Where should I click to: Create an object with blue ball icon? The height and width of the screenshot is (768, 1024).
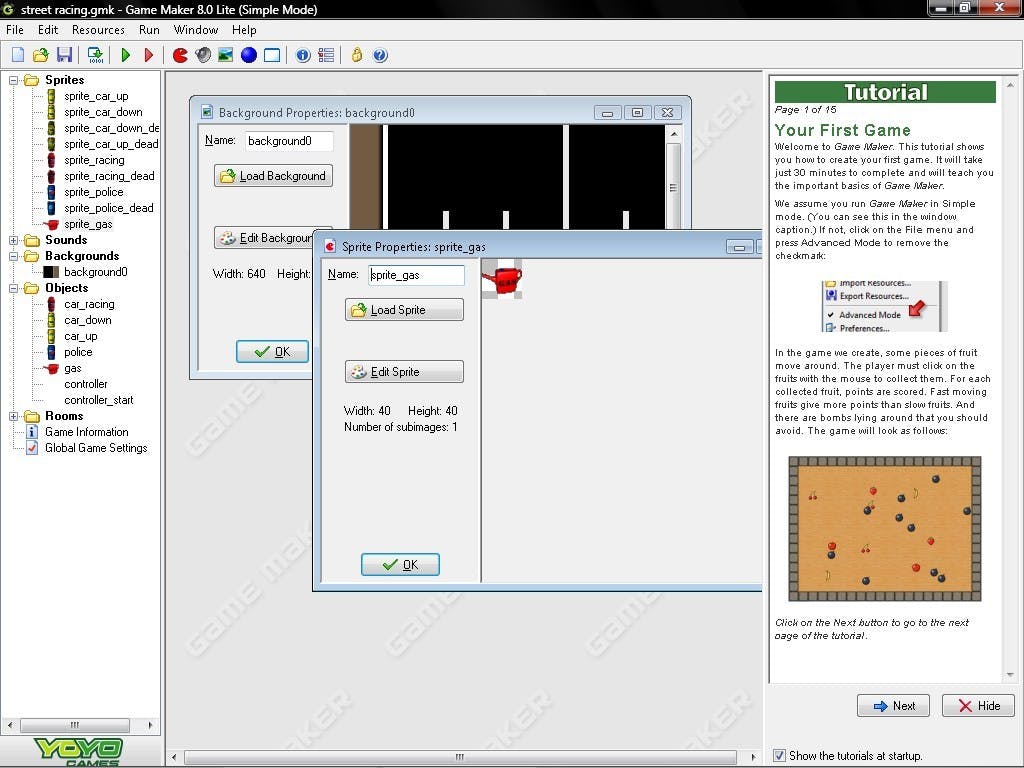click(x=249, y=56)
